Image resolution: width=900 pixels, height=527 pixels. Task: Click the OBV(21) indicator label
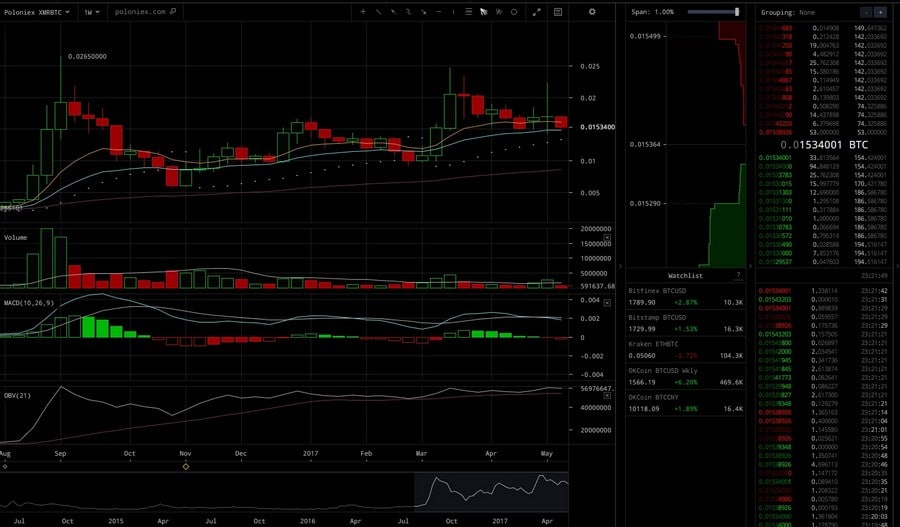(17, 396)
